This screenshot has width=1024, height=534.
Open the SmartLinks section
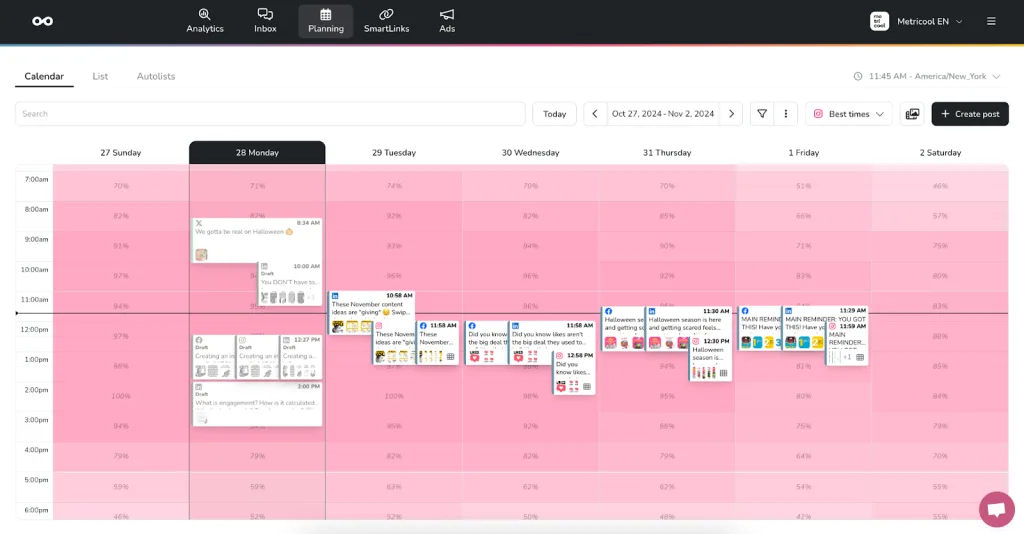(x=386, y=21)
